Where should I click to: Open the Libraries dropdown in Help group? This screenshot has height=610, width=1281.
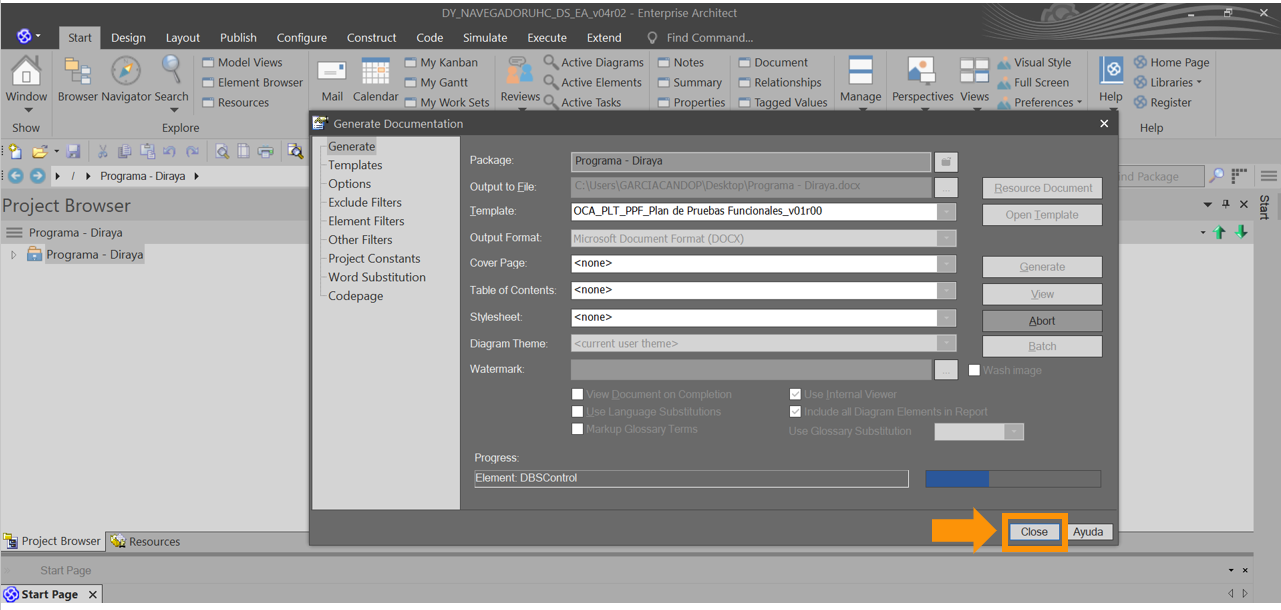pos(1168,82)
